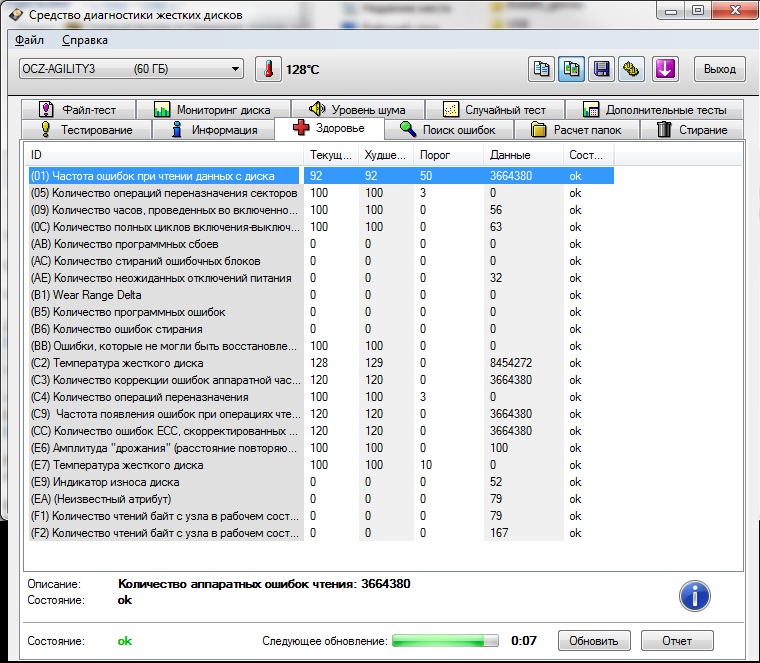Select row (C4) Количество операций переназначения
This screenshot has height=663, width=760.
coord(321,396)
